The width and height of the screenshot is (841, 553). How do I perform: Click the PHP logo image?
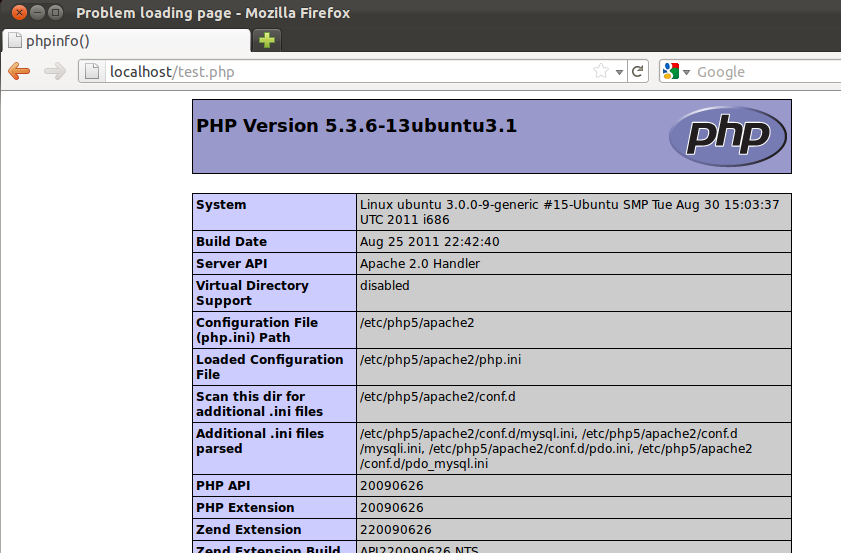728,136
